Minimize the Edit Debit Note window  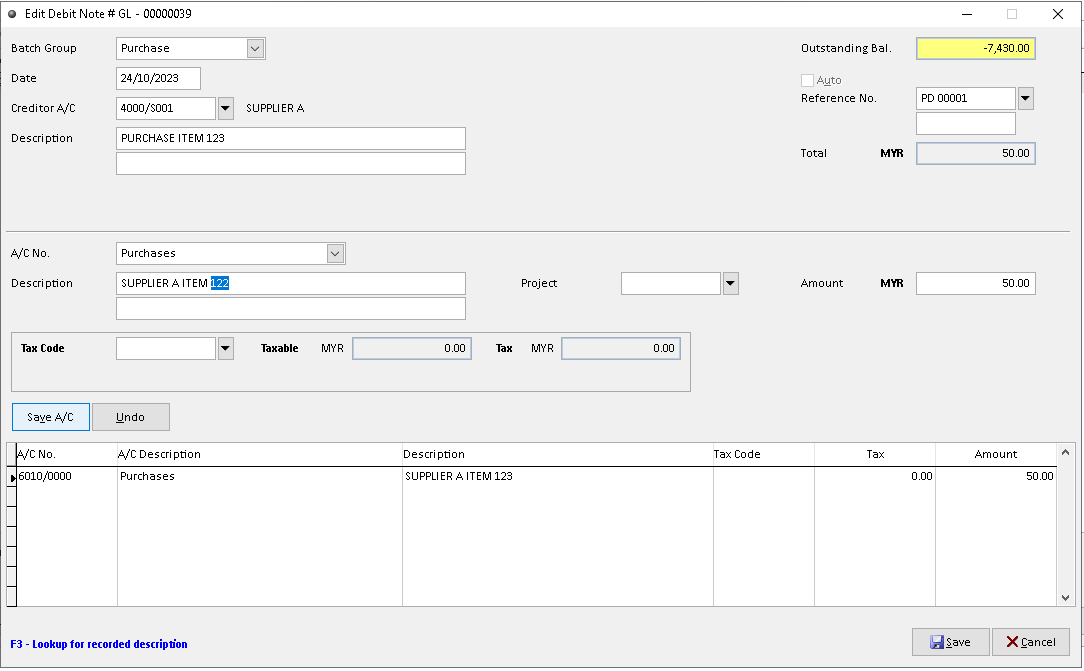[967, 14]
